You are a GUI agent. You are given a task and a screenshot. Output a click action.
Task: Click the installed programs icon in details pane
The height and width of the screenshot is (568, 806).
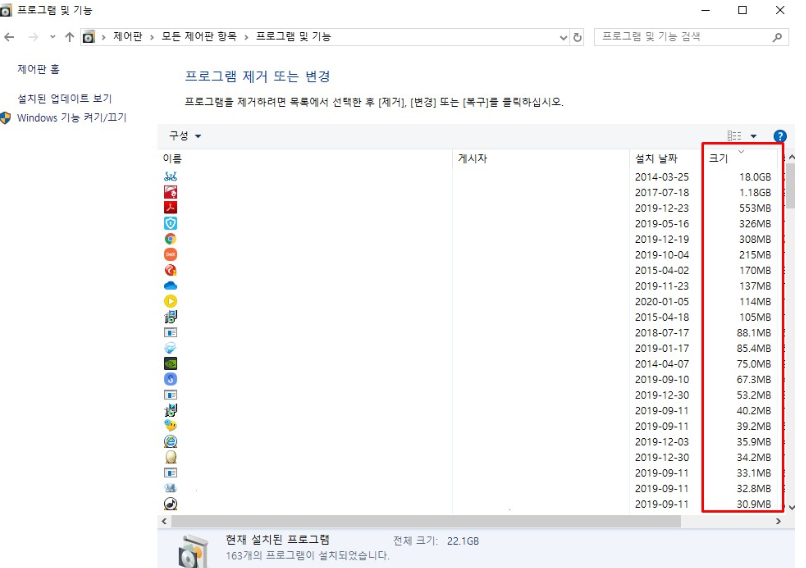[x=193, y=551]
